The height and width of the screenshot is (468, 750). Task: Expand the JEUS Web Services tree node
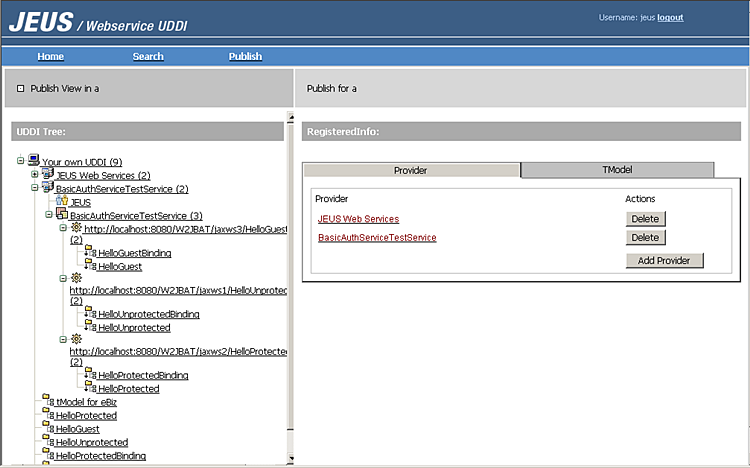pos(34,174)
